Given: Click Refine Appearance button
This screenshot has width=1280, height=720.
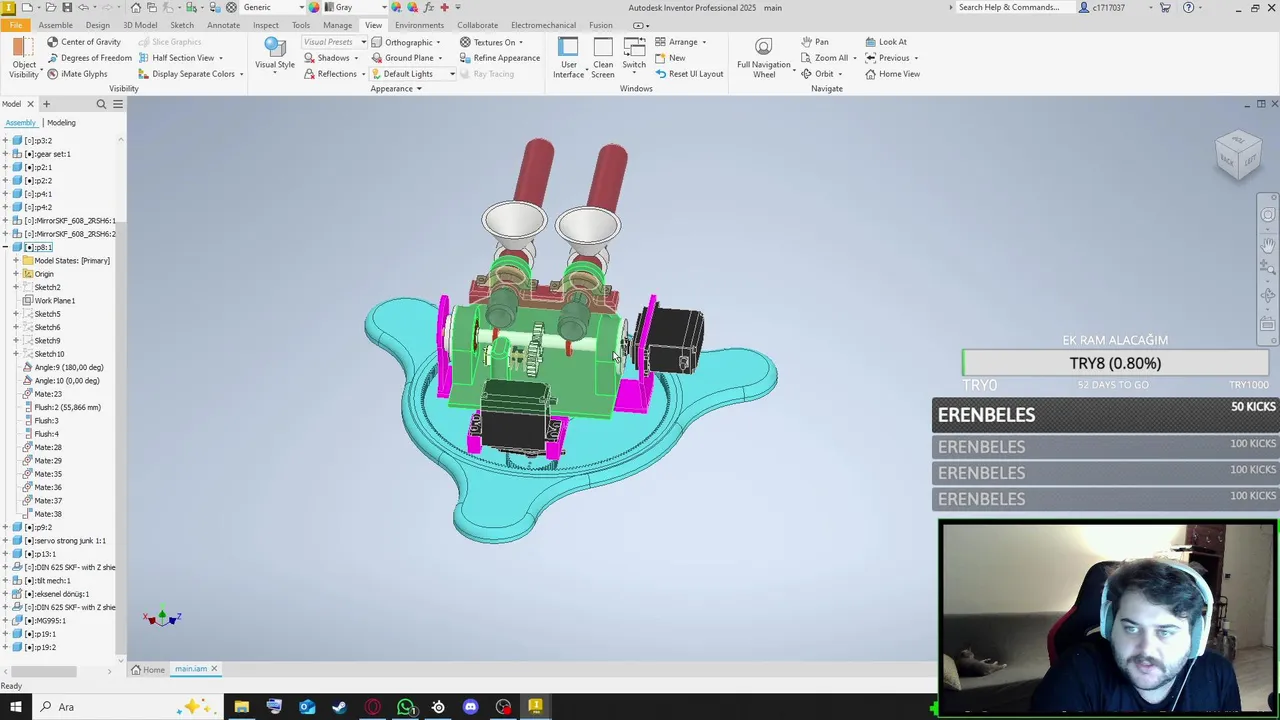Looking at the screenshot, I should pos(499,58).
